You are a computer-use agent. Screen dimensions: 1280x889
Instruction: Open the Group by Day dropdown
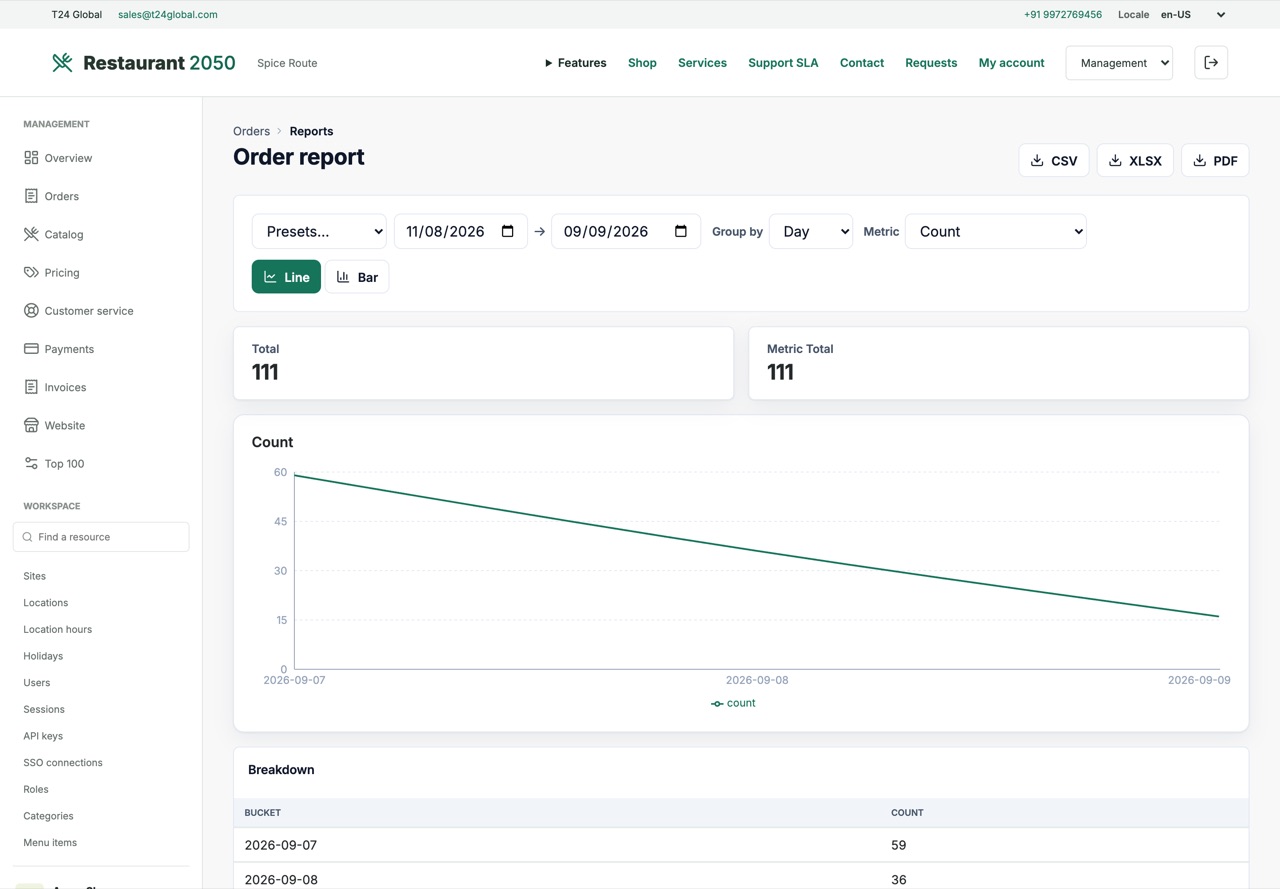[x=811, y=231]
